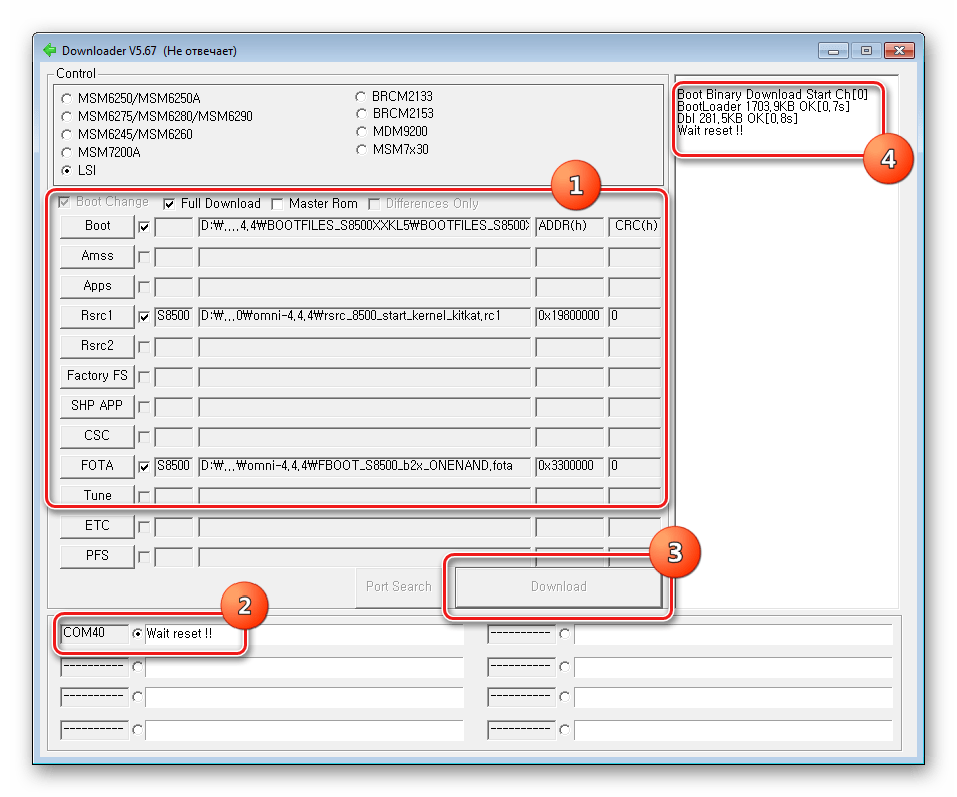957x797 pixels.
Task: Click the FOTA file path field
Action: (364, 467)
